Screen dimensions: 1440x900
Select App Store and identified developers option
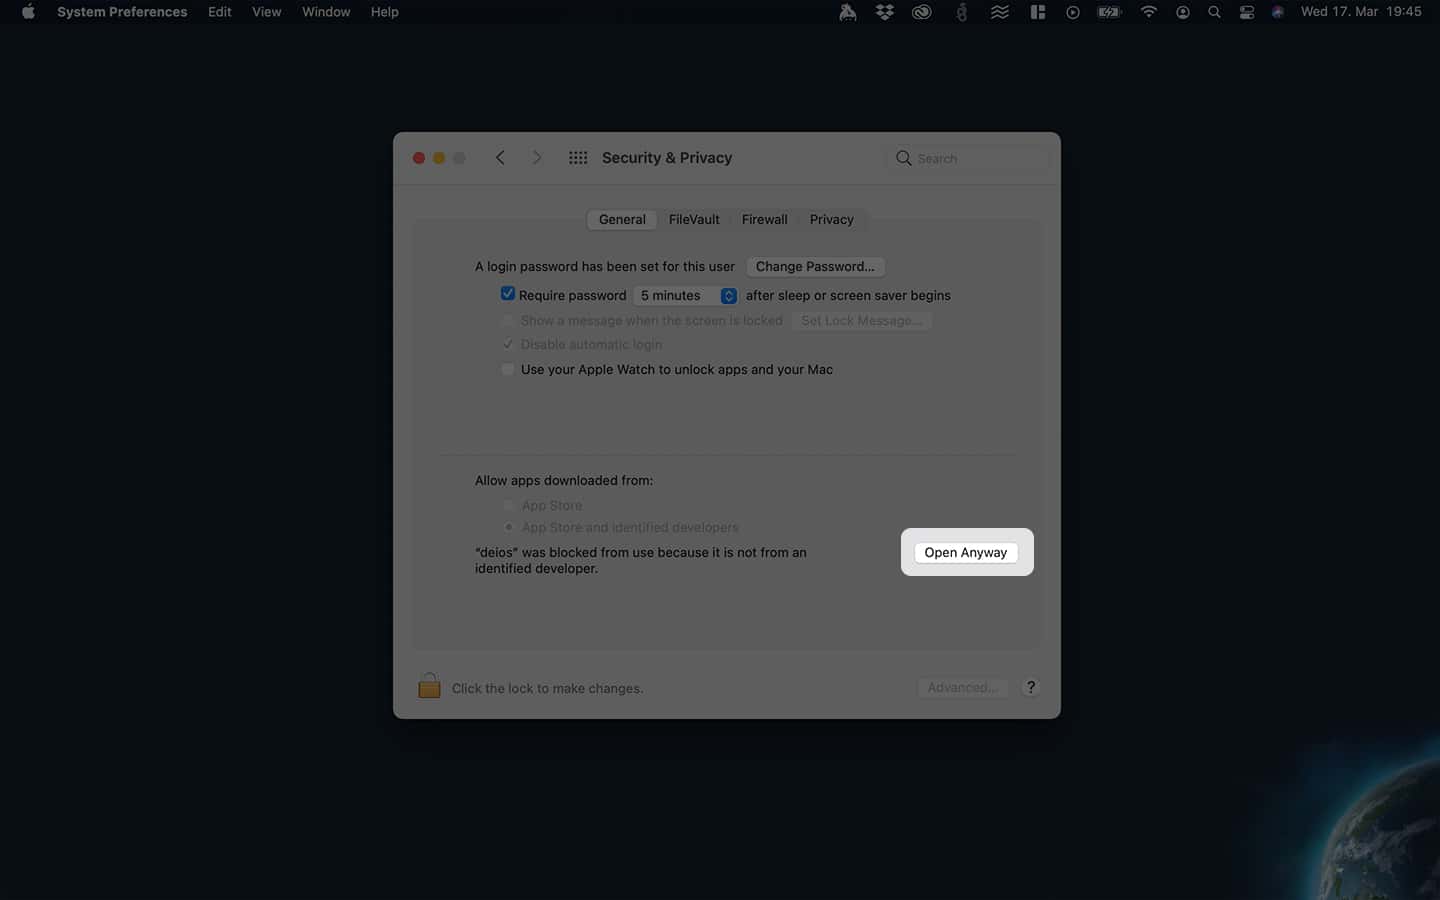[x=509, y=527]
